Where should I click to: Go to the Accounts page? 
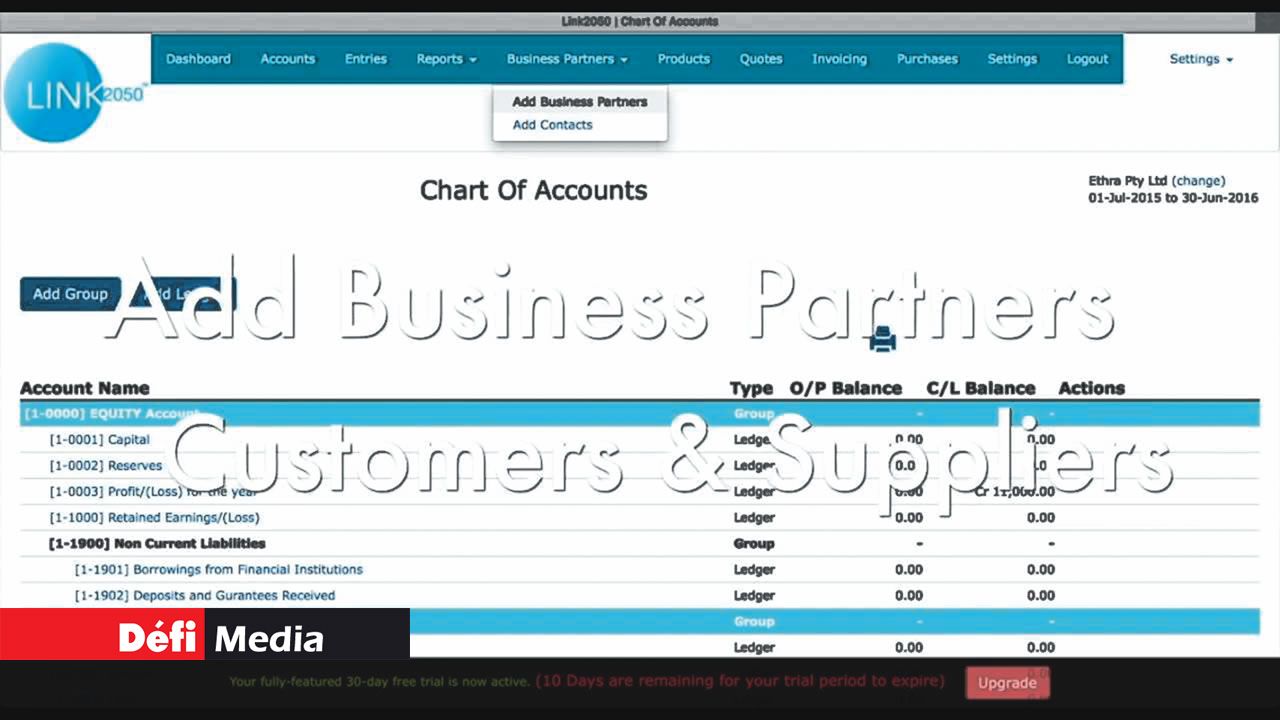287,59
